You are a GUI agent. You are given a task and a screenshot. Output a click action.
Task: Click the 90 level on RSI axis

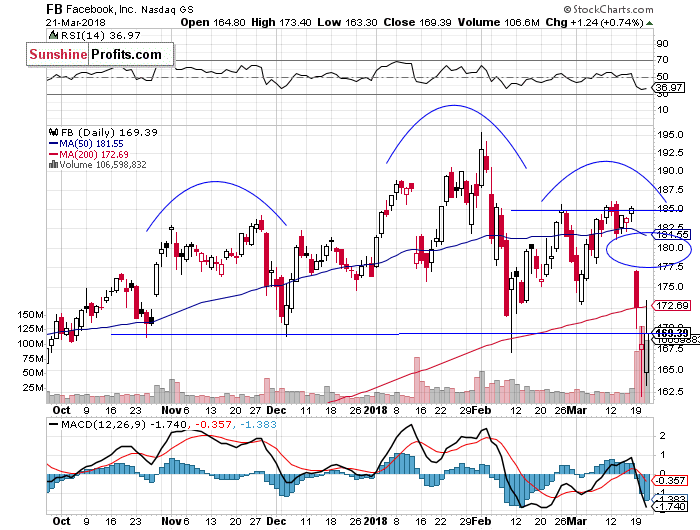(x=662, y=44)
